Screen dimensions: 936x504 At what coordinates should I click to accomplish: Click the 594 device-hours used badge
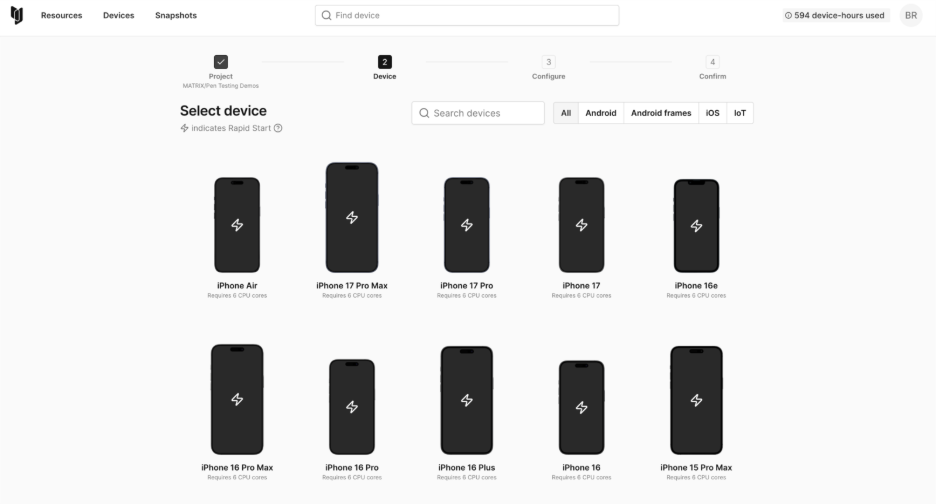click(834, 16)
